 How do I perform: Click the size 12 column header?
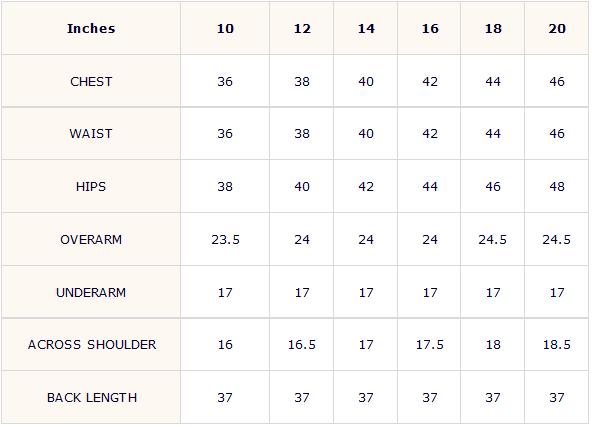[x=302, y=28]
